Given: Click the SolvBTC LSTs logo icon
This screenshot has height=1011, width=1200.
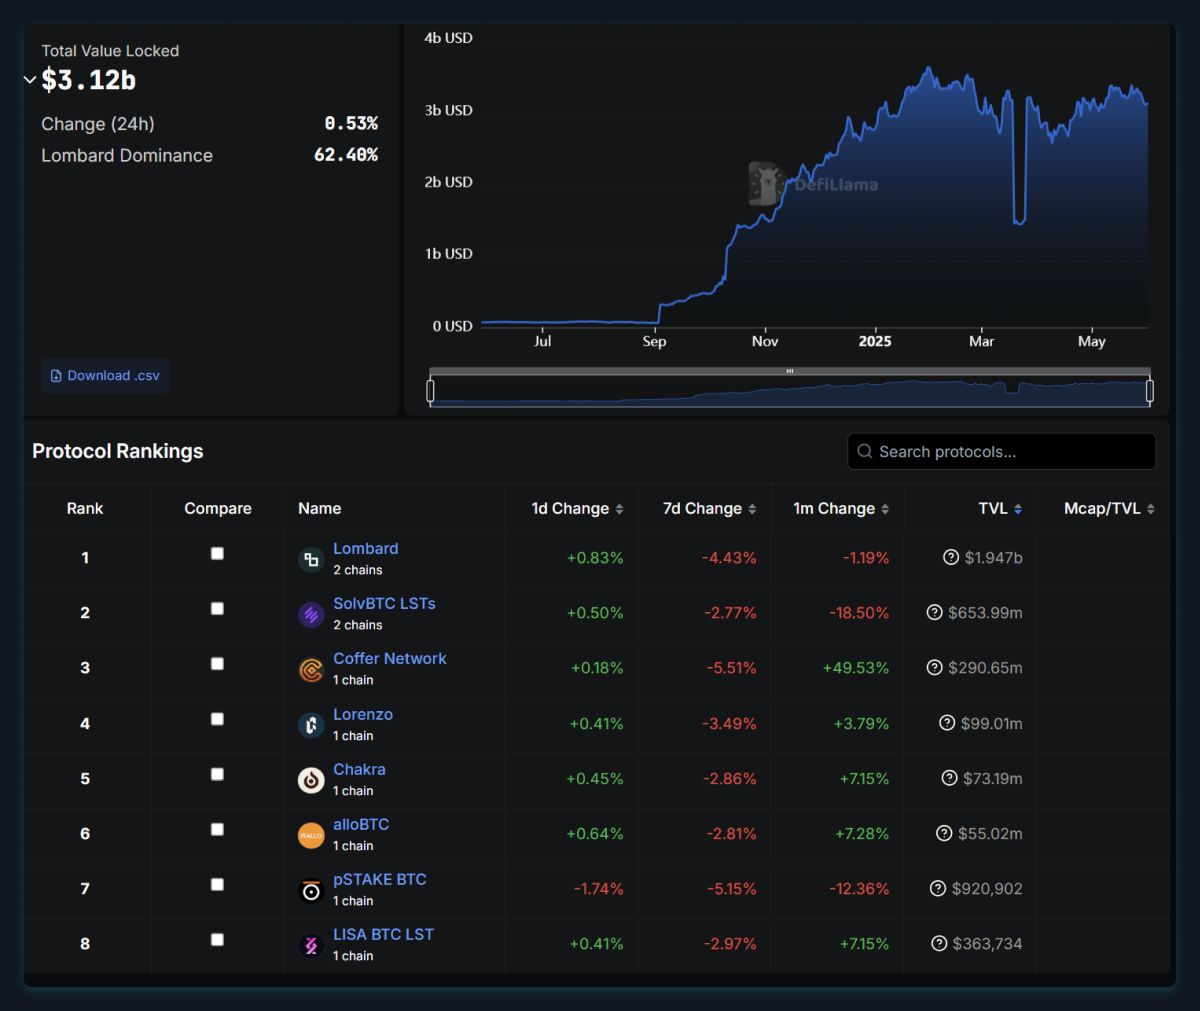Looking at the screenshot, I should click(311, 615).
